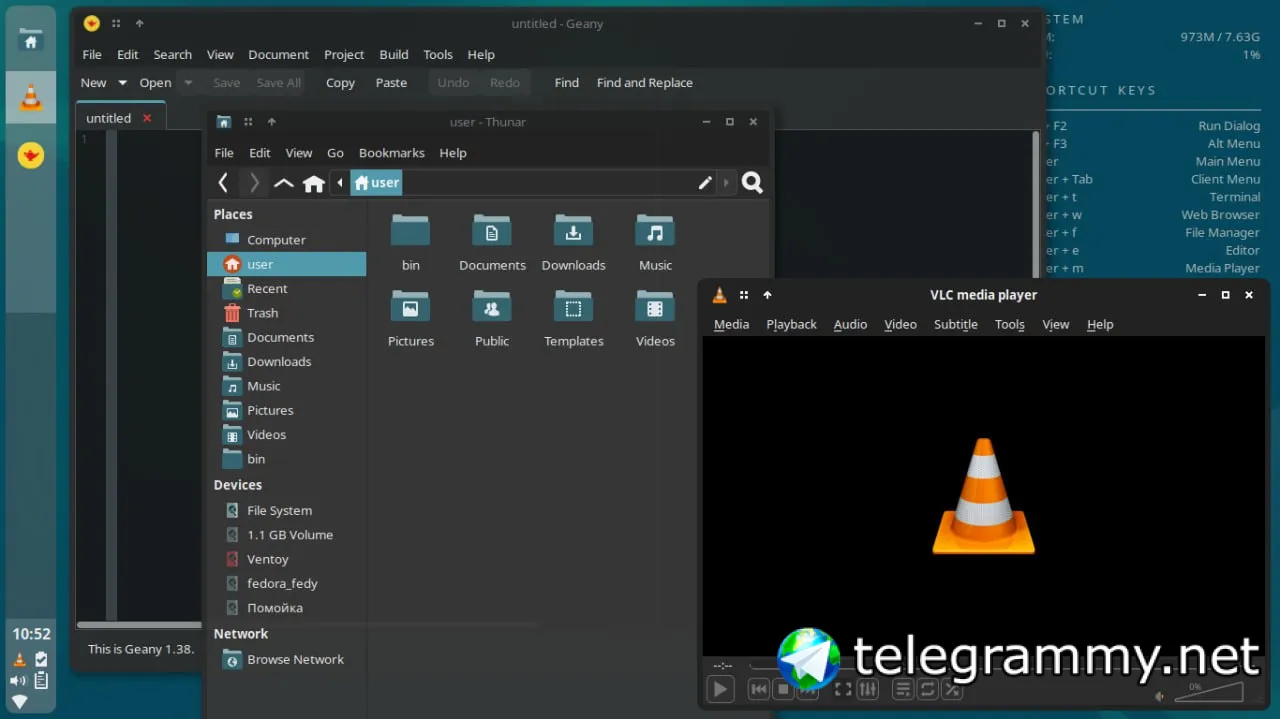Click Find in Geany toolbar
This screenshot has height=719, width=1280.
tap(567, 83)
